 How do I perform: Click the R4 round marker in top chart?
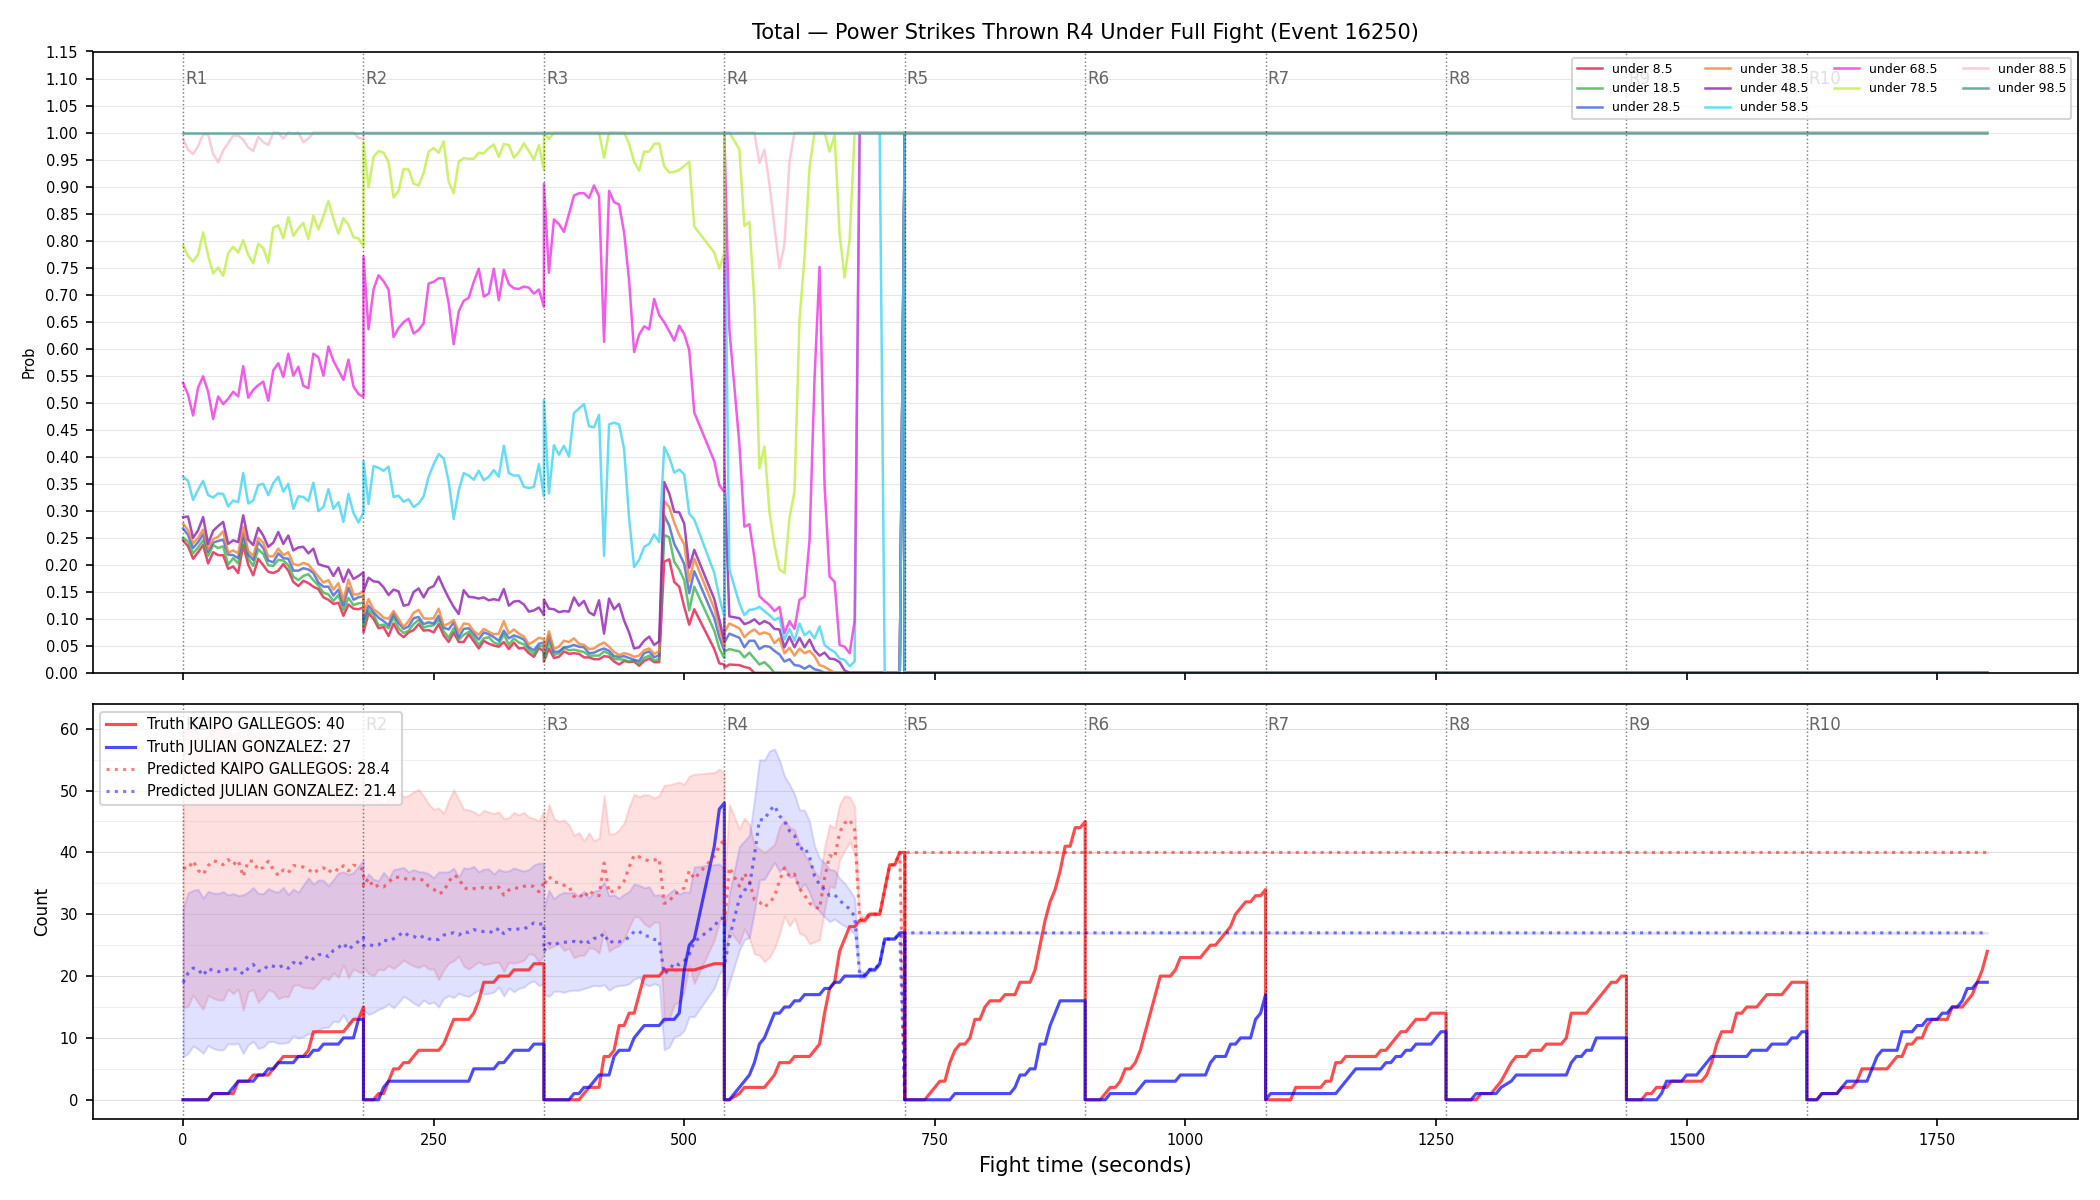[737, 78]
